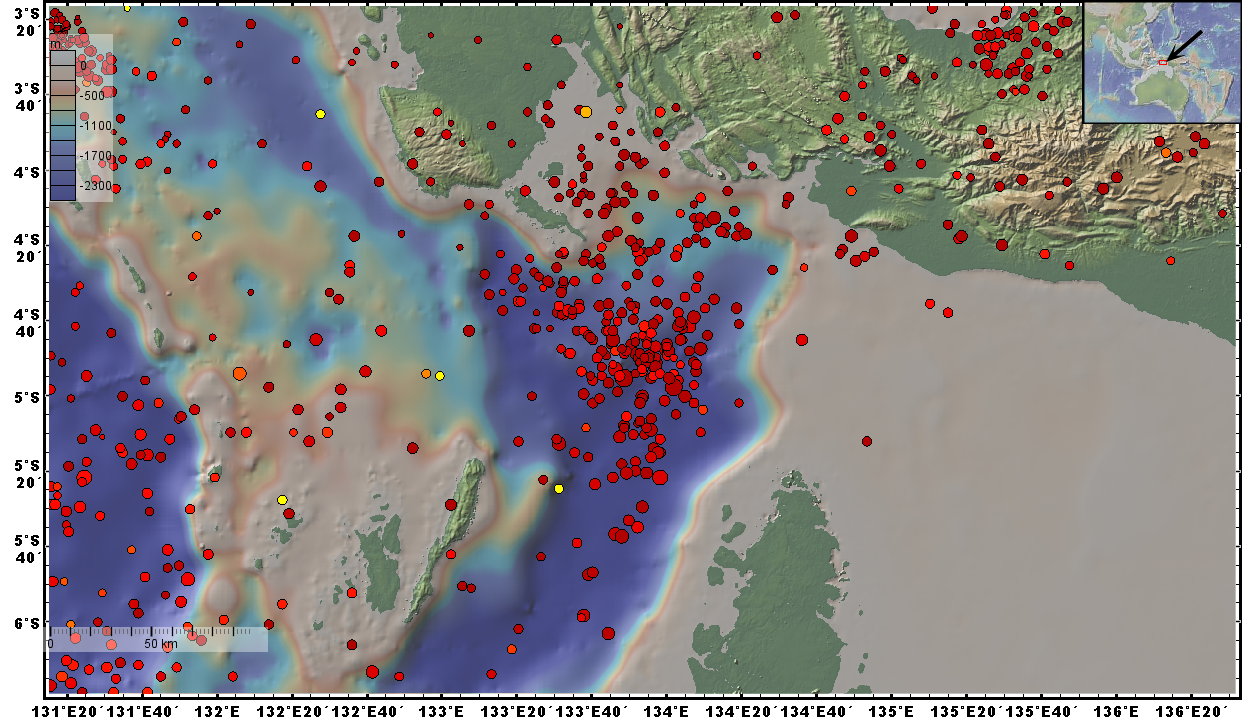The width and height of the screenshot is (1242, 722).
Task: Select the large orange earthquake marker near 132°E
Action: [239, 373]
